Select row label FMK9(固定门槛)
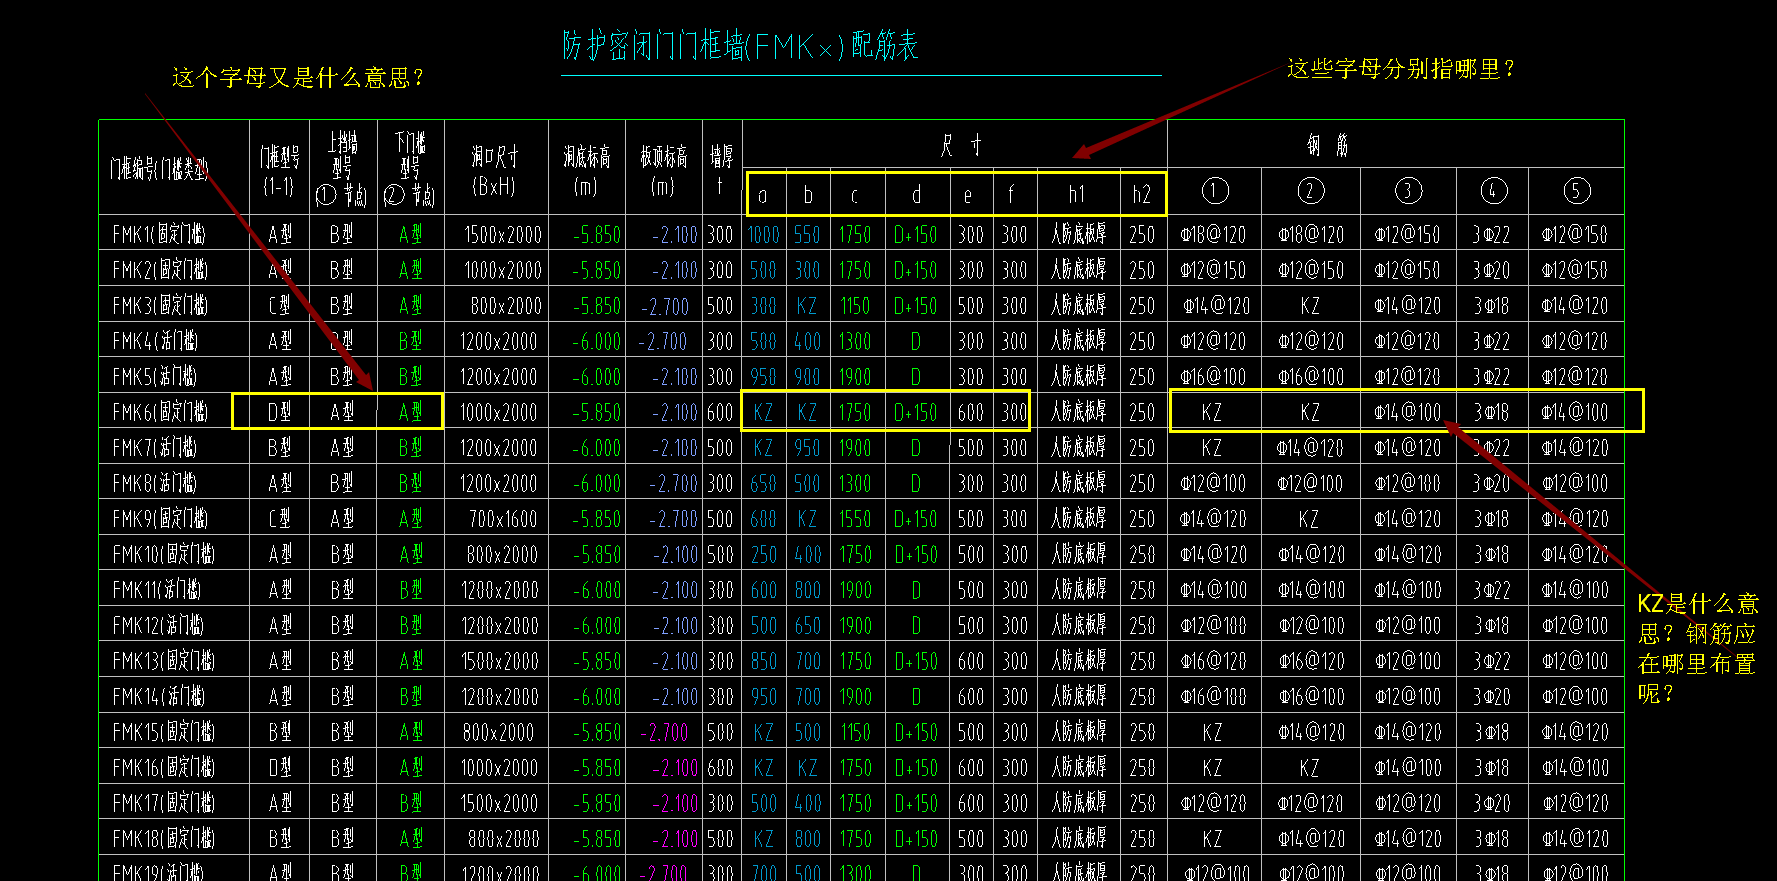1777x881 pixels. [x=160, y=519]
